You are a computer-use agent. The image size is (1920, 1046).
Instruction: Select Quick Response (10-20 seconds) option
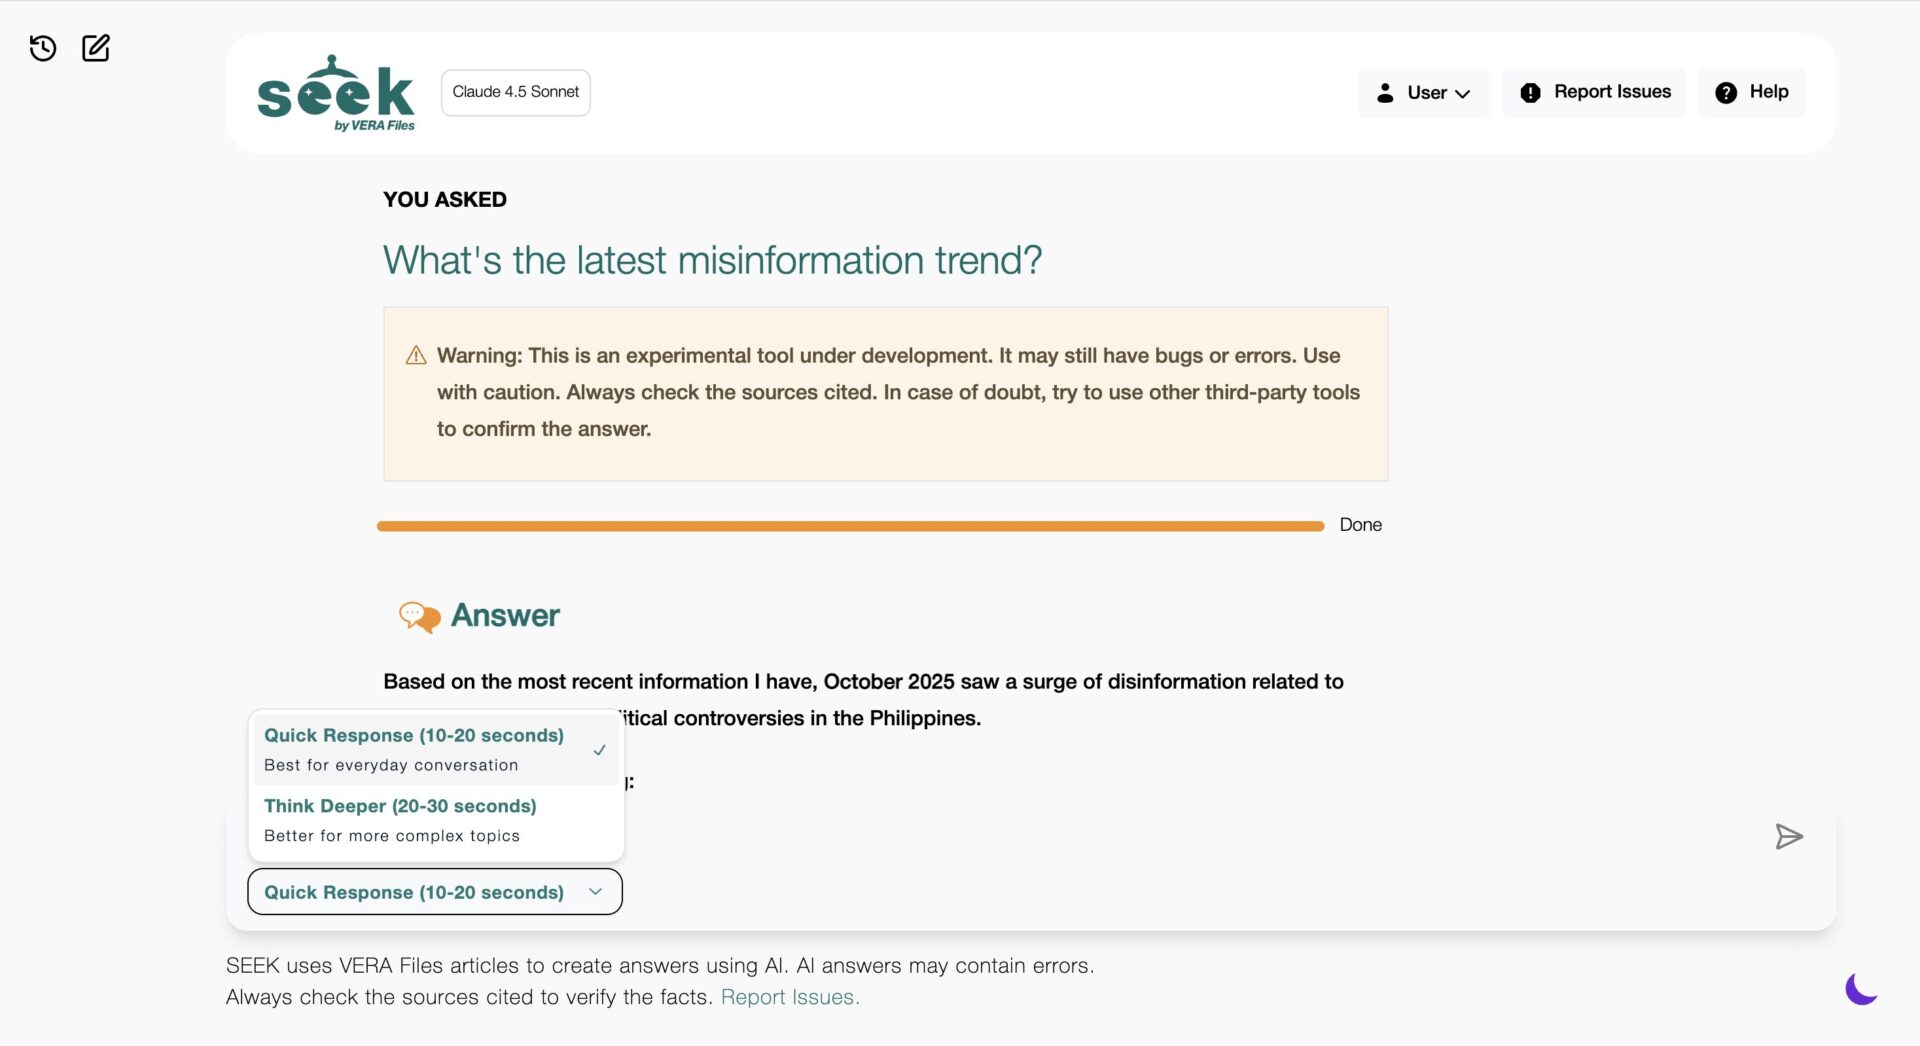pos(414,749)
